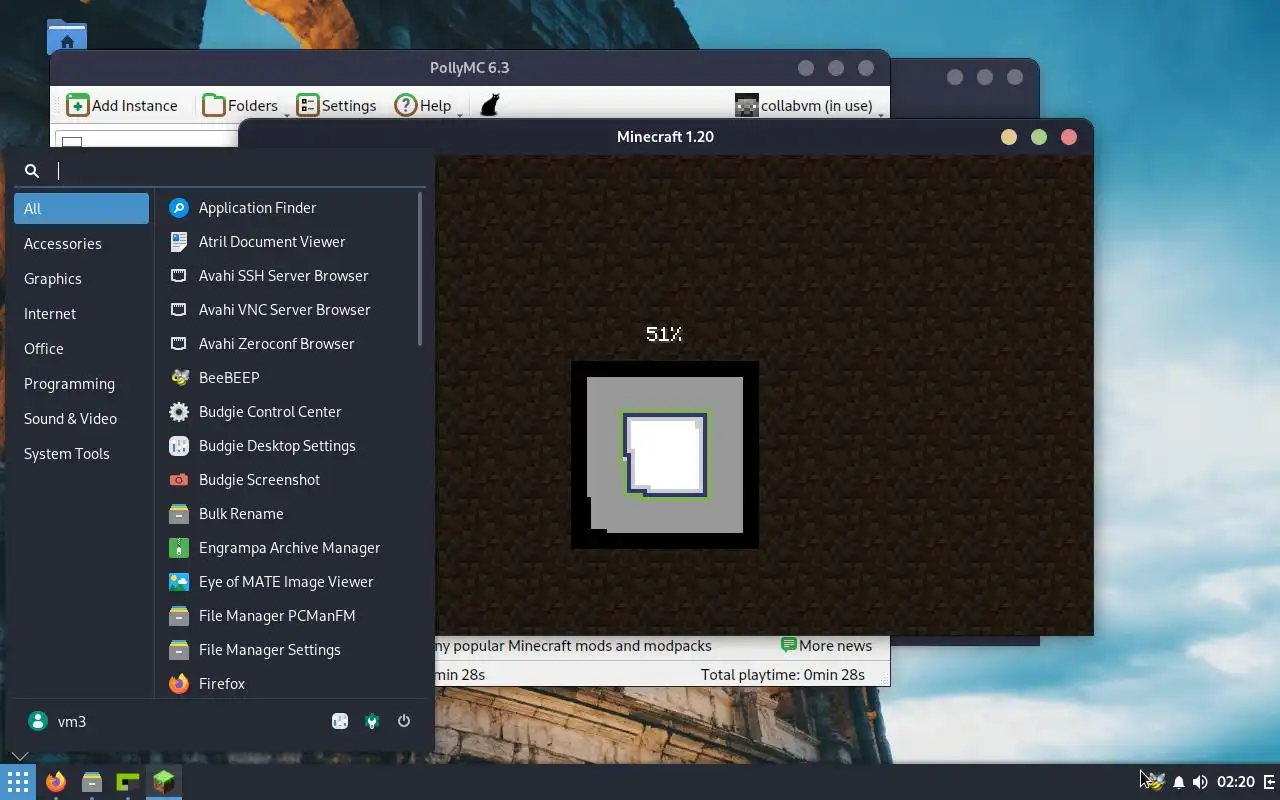Click the More news button
This screenshot has width=1280, height=800.
(x=826, y=646)
